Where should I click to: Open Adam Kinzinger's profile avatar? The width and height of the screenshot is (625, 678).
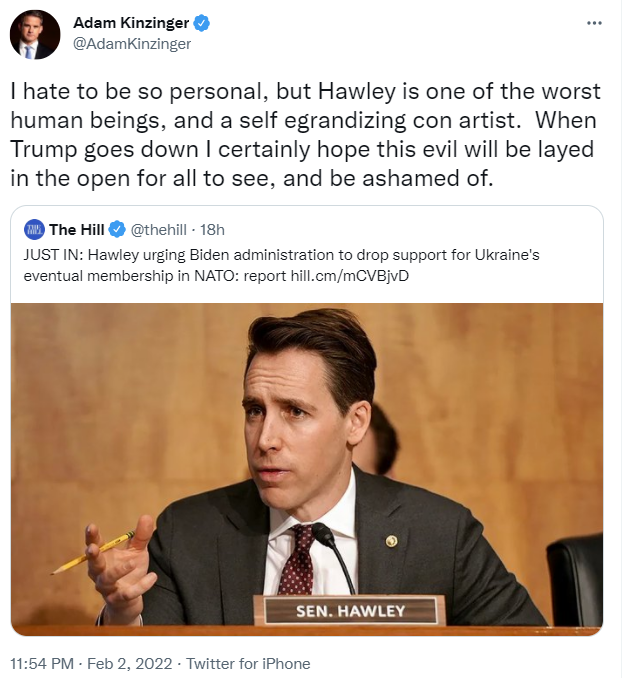point(35,35)
